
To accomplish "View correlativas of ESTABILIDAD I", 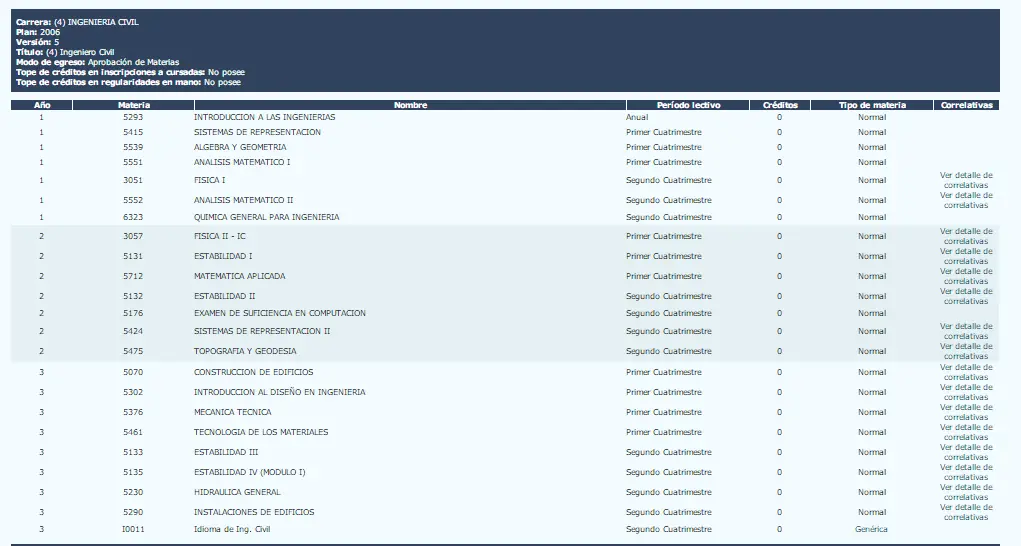I will 966,256.
